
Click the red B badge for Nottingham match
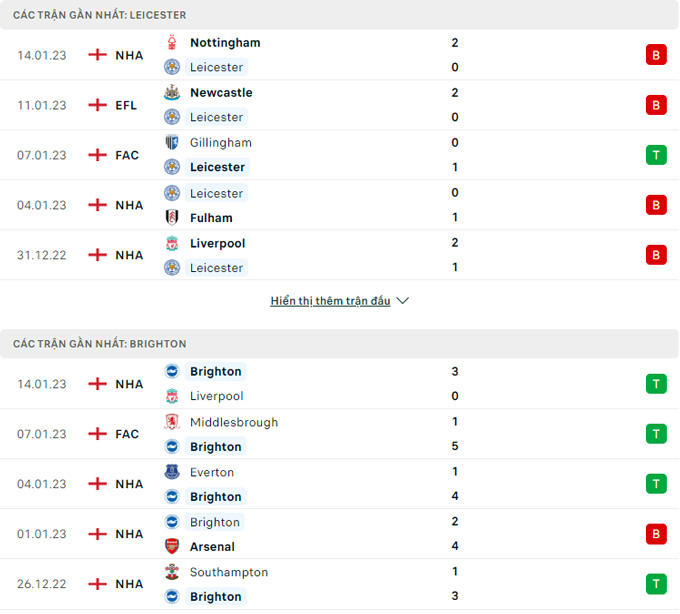coord(656,55)
